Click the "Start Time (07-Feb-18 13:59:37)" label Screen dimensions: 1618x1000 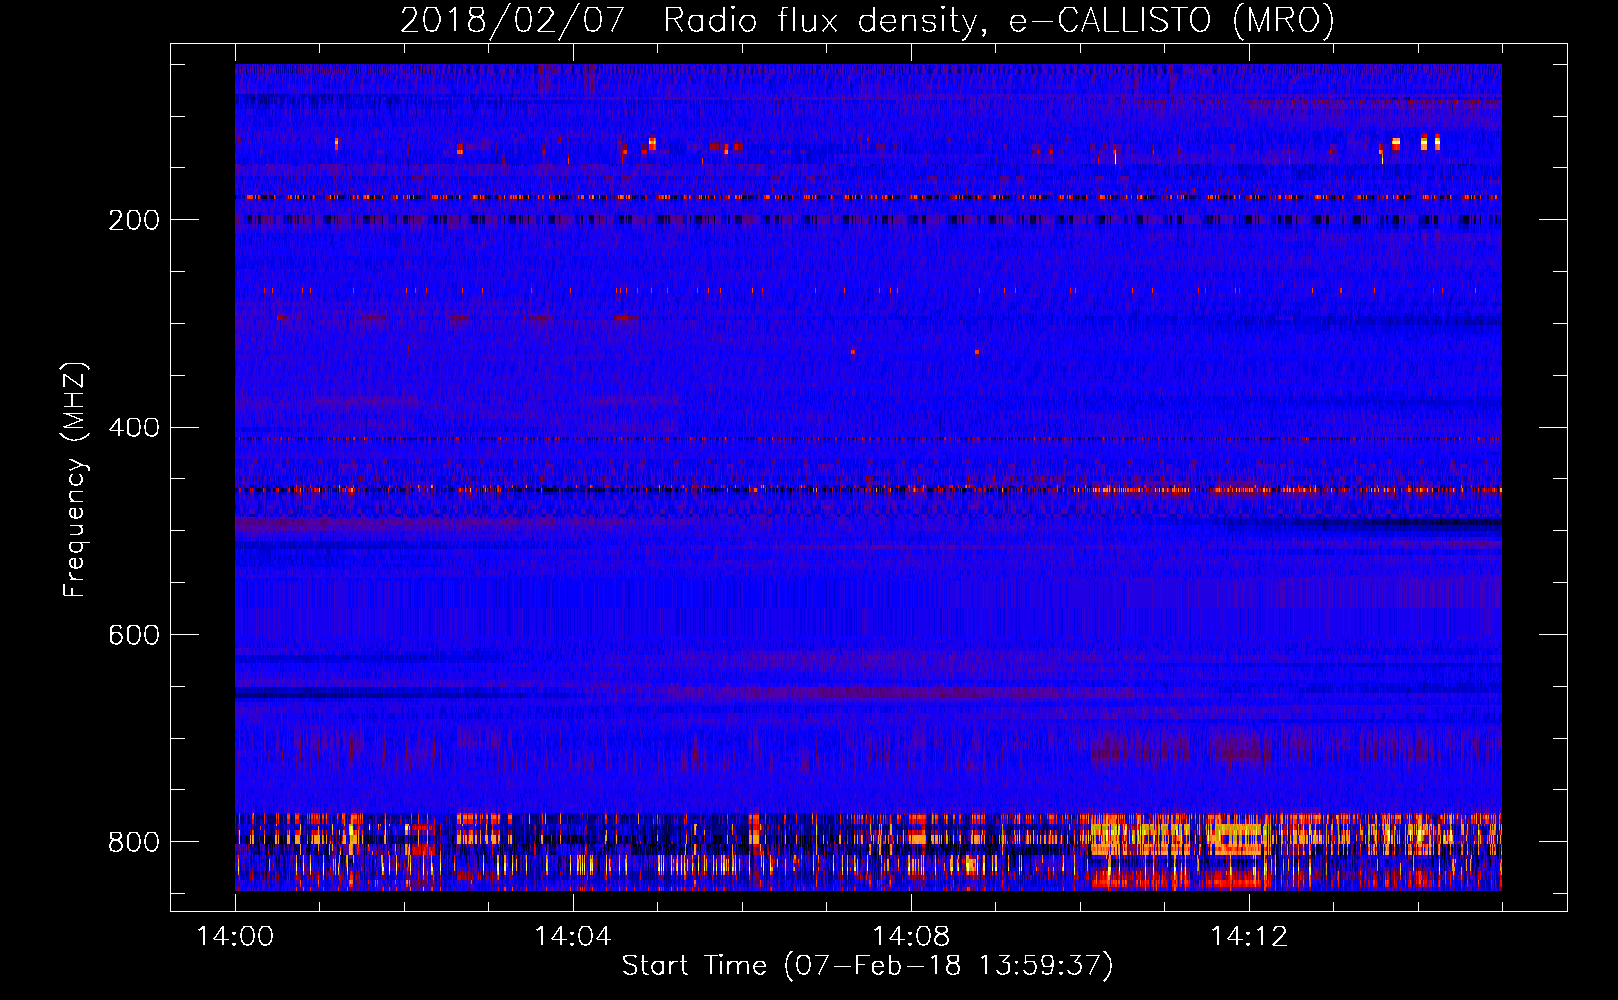[x=867, y=966]
